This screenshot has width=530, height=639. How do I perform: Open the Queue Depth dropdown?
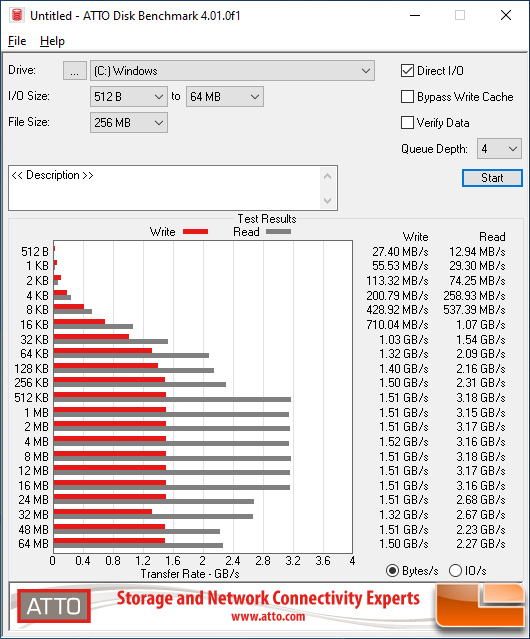[x=499, y=149]
